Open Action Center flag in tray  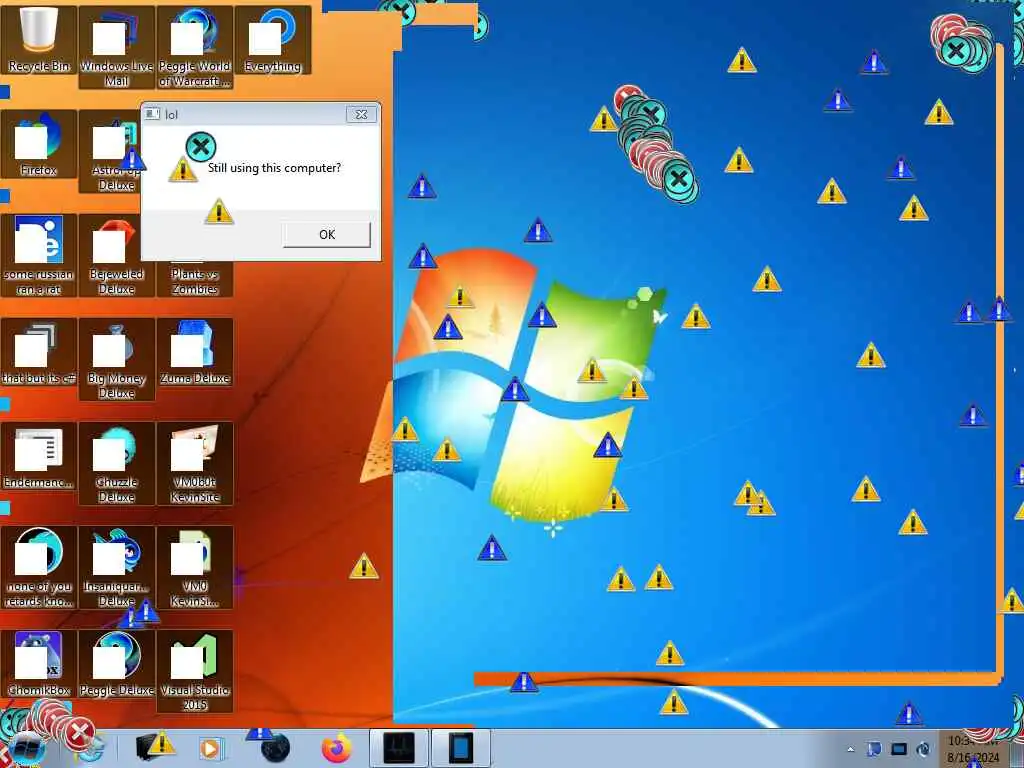874,749
